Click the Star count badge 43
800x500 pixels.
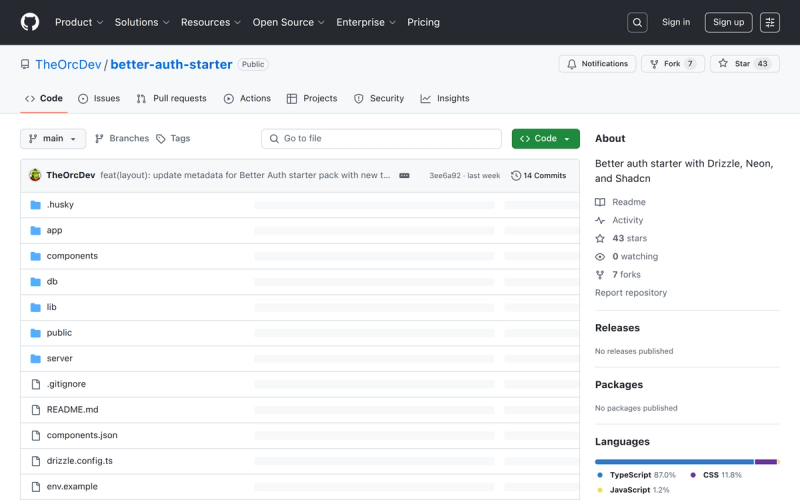point(762,64)
